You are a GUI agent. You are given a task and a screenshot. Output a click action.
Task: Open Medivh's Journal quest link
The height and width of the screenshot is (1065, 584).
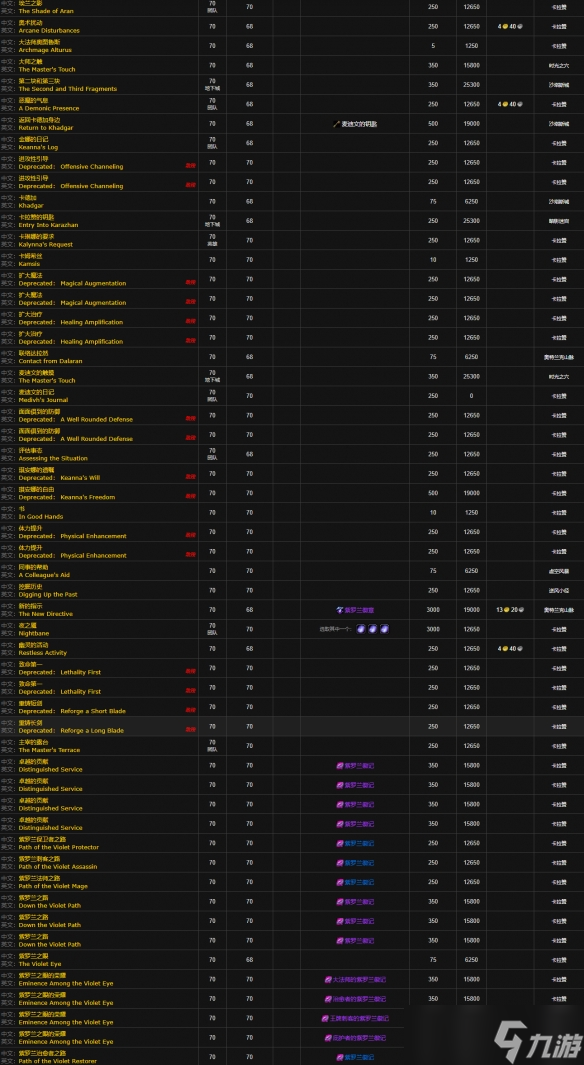tap(43, 400)
